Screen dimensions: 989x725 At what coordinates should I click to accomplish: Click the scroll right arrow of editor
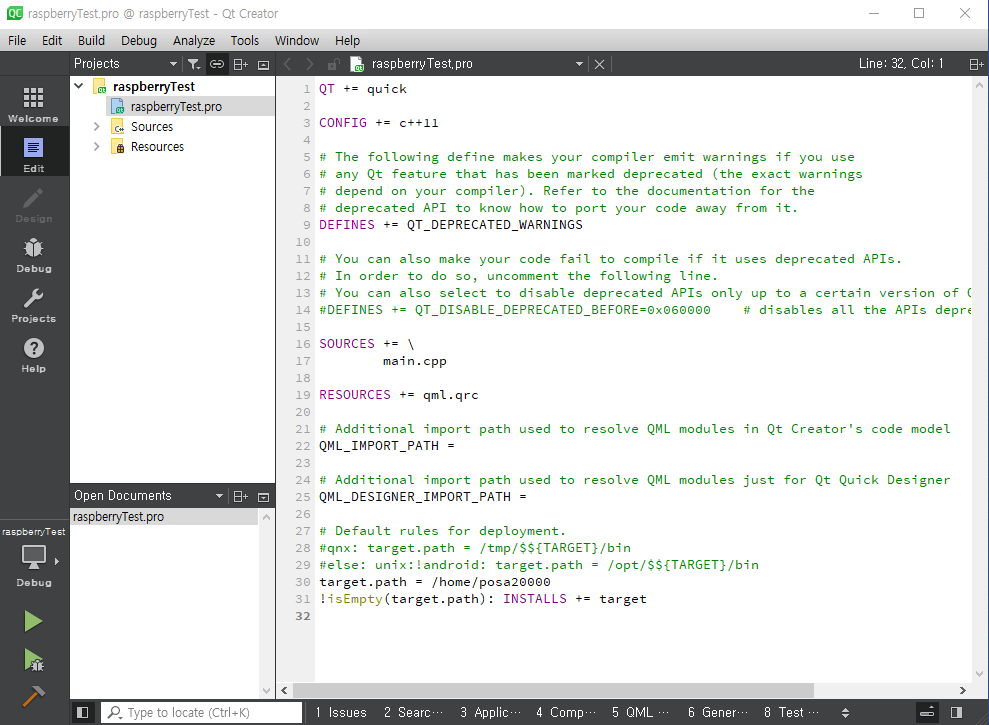click(963, 690)
